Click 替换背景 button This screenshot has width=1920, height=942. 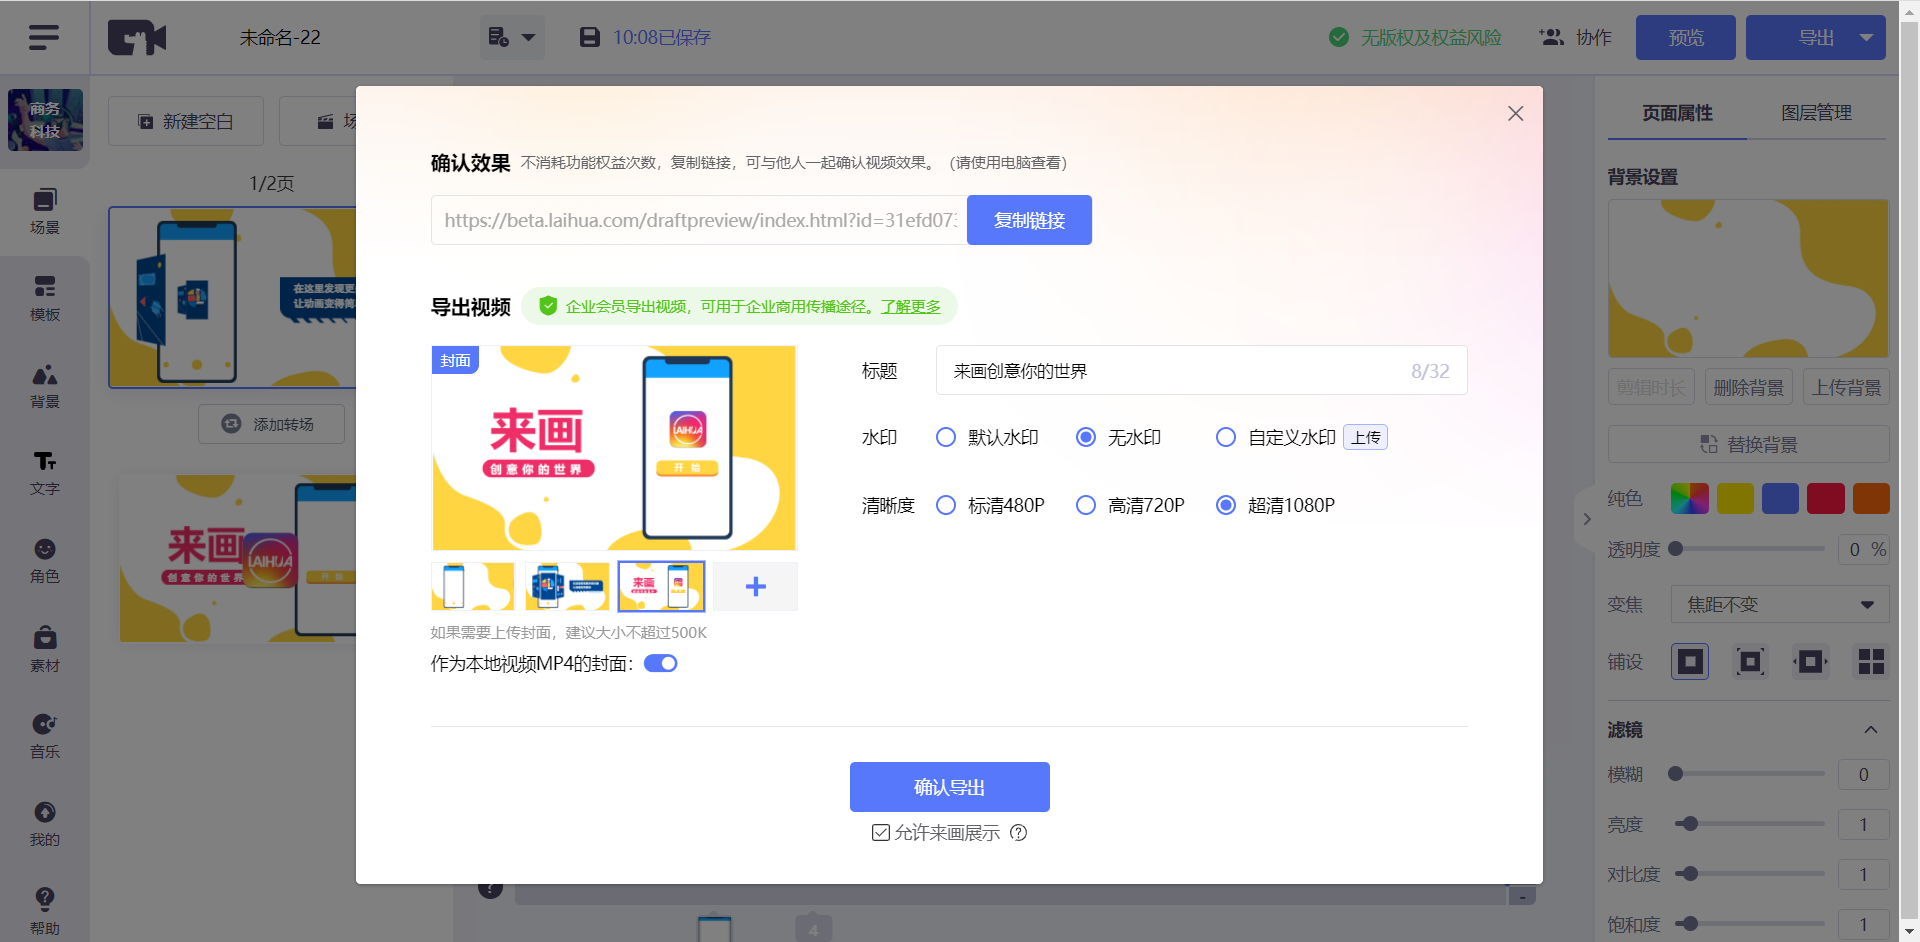(1749, 444)
